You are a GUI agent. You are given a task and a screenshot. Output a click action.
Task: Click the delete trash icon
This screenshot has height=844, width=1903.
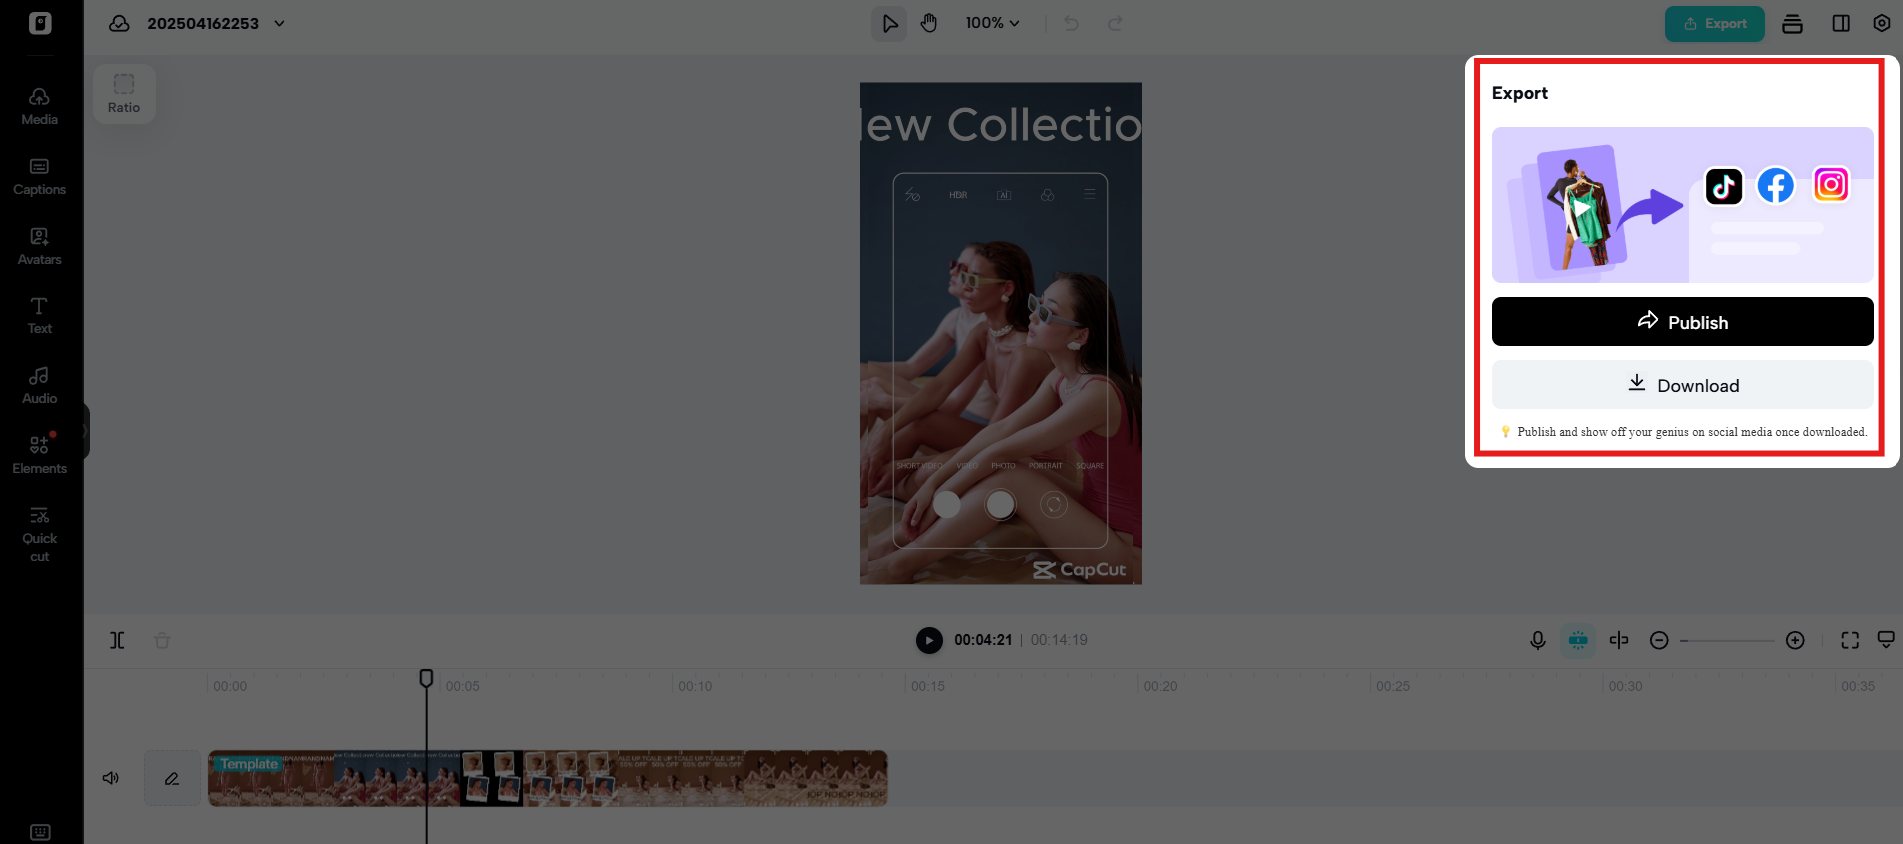click(x=162, y=640)
